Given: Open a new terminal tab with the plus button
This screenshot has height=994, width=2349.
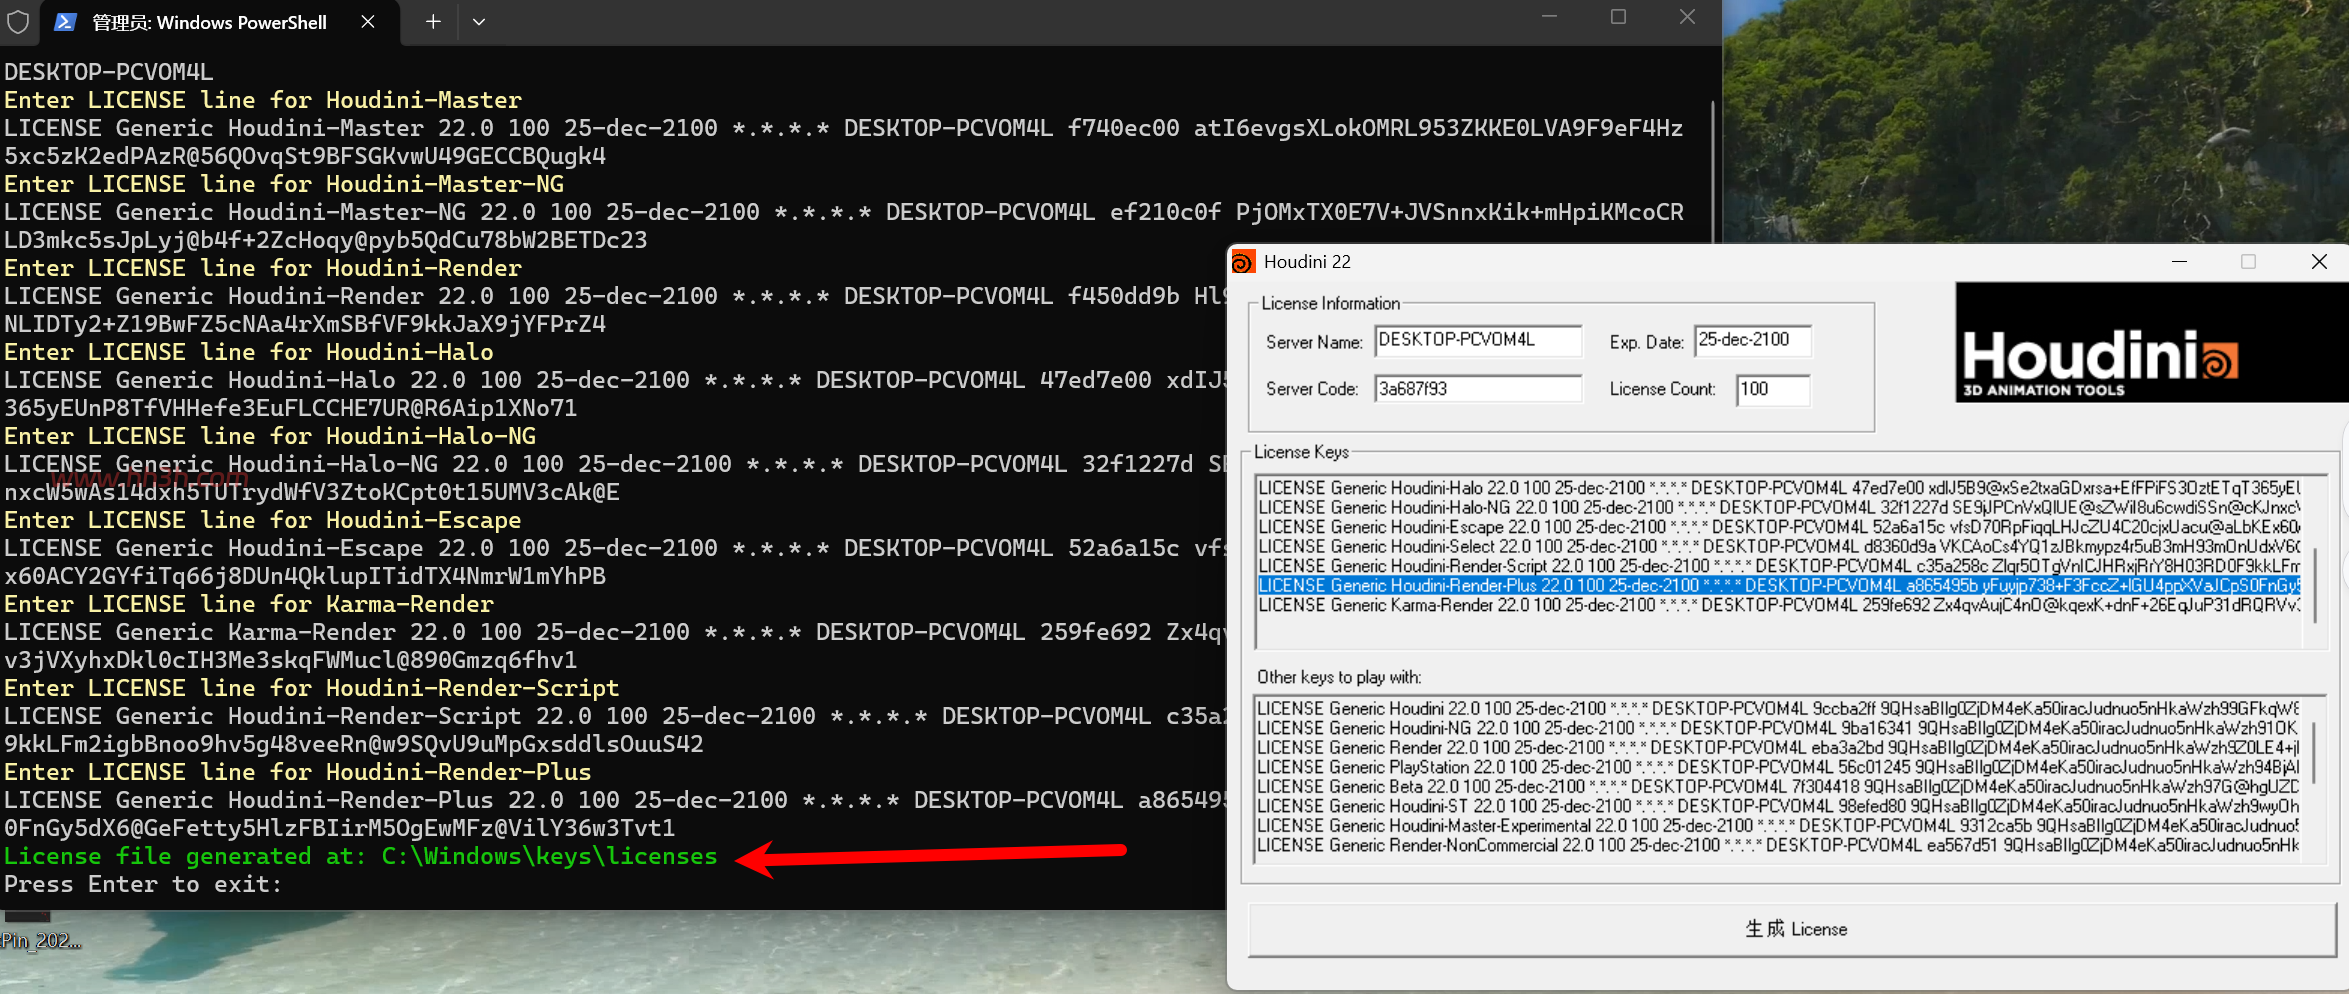Looking at the screenshot, I should click(x=433, y=22).
